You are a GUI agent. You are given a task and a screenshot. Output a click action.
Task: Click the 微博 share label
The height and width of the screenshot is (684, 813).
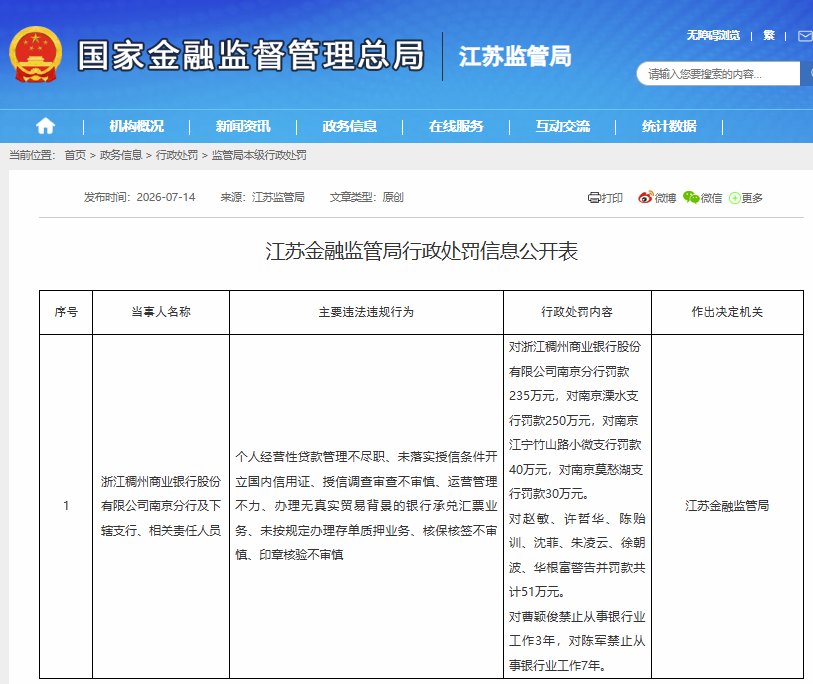[665, 198]
